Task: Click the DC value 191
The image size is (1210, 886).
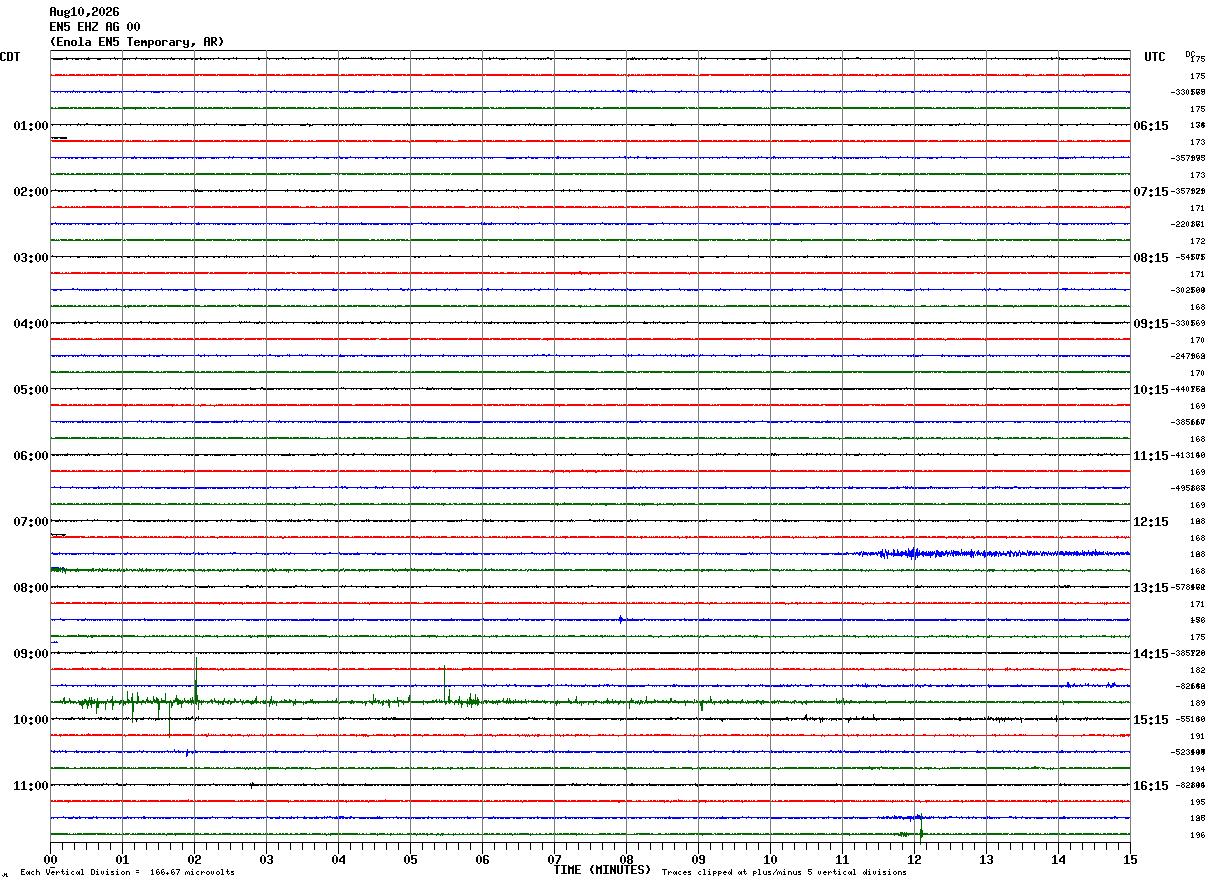Action: 1197,736
